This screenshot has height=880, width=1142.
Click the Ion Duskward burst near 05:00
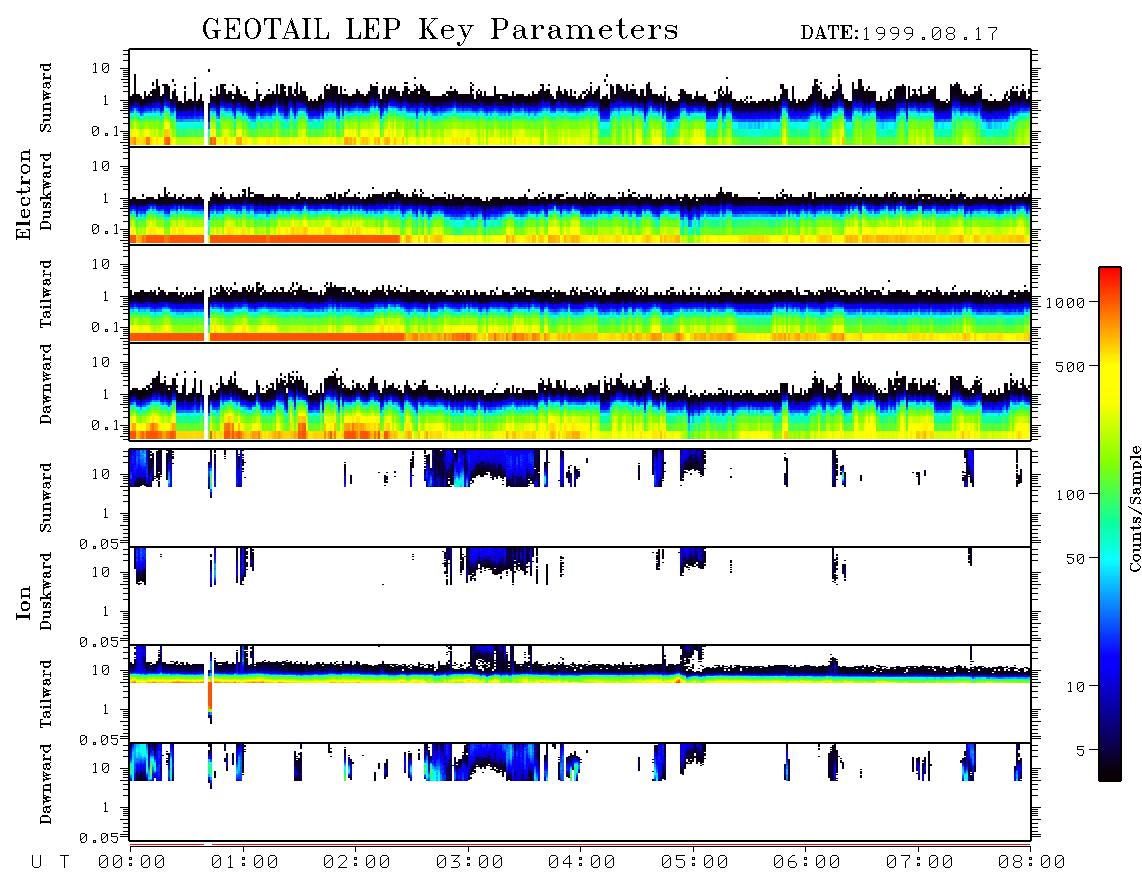click(693, 558)
